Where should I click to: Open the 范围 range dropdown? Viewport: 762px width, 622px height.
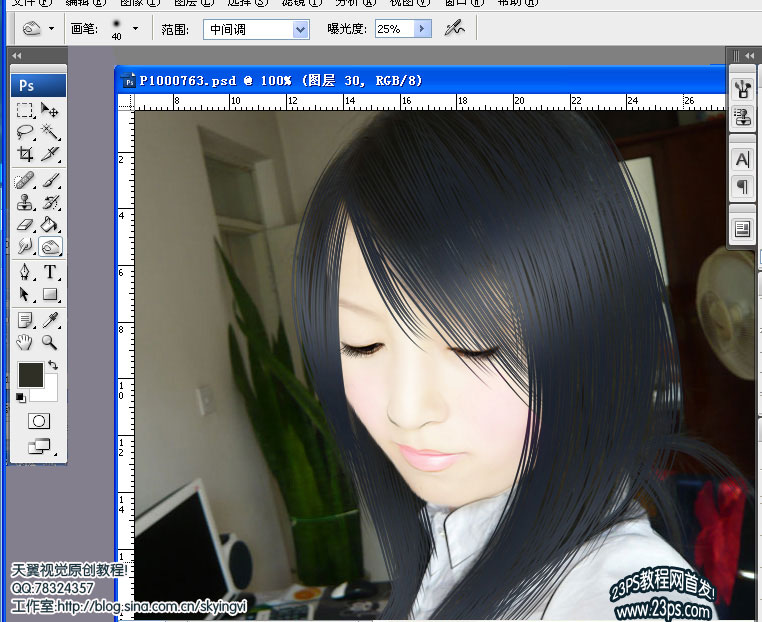tap(256, 30)
